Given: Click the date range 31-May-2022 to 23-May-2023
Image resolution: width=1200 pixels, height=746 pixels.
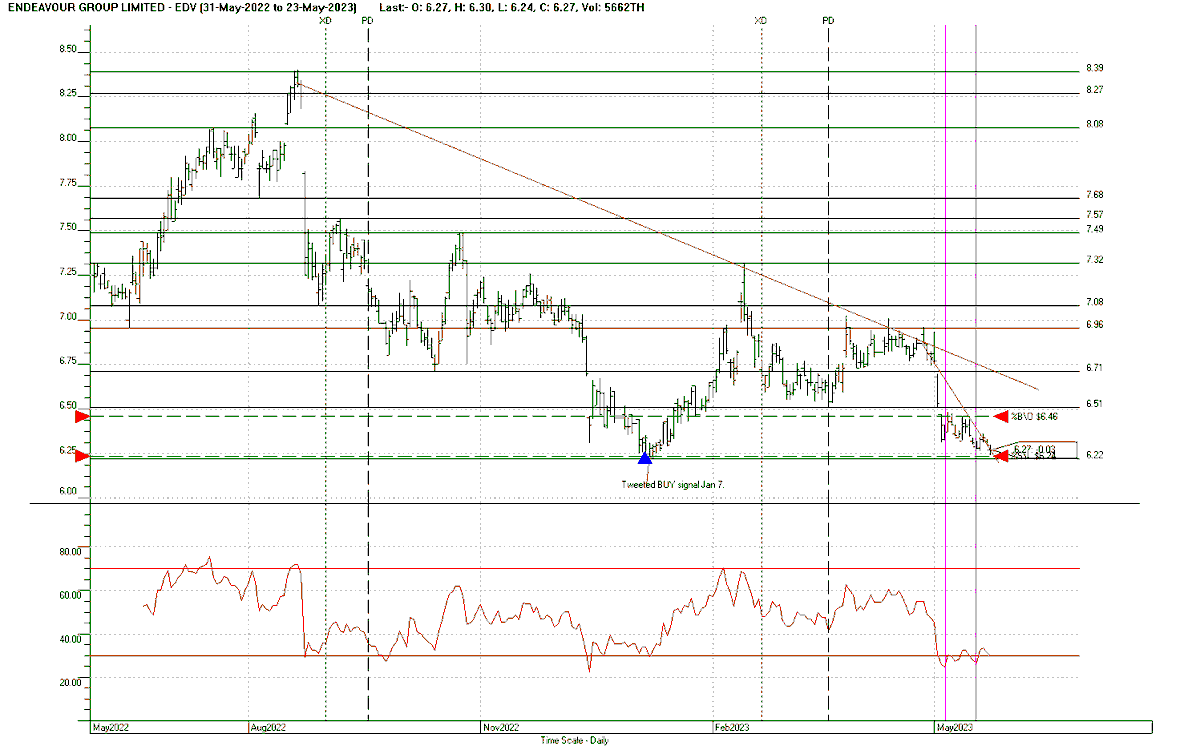Looking at the screenshot, I should point(278,7).
